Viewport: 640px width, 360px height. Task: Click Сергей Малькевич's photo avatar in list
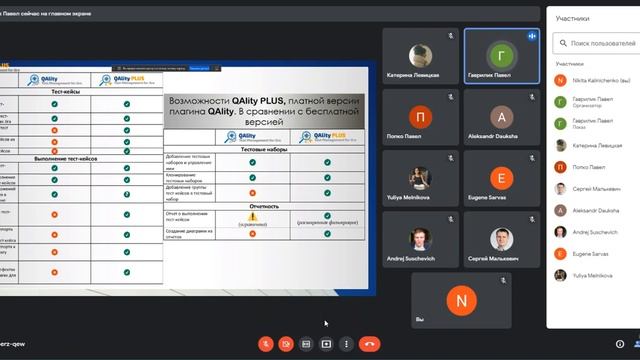(560, 189)
